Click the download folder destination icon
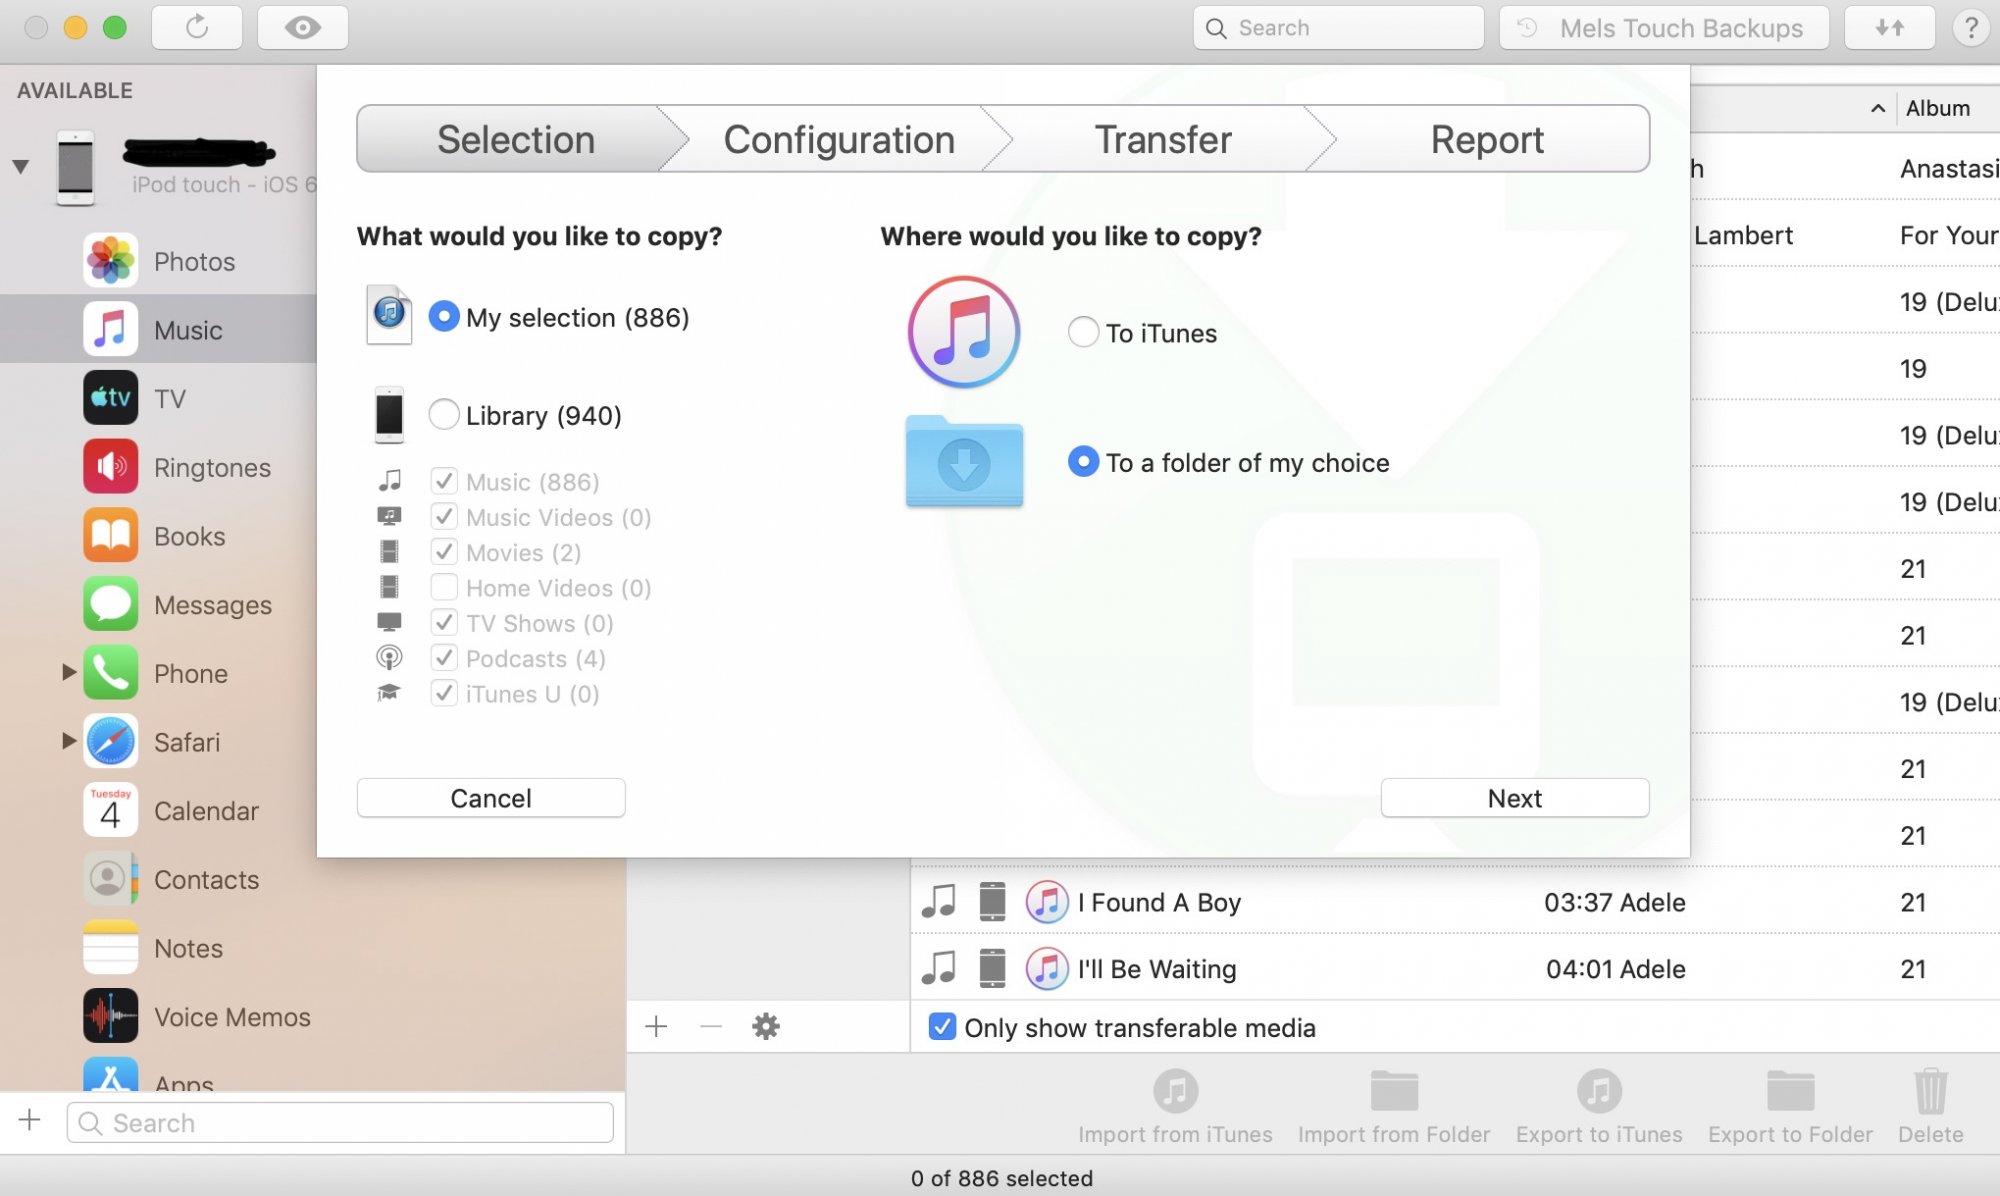This screenshot has height=1196, width=2000. click(x=964, y=461)
